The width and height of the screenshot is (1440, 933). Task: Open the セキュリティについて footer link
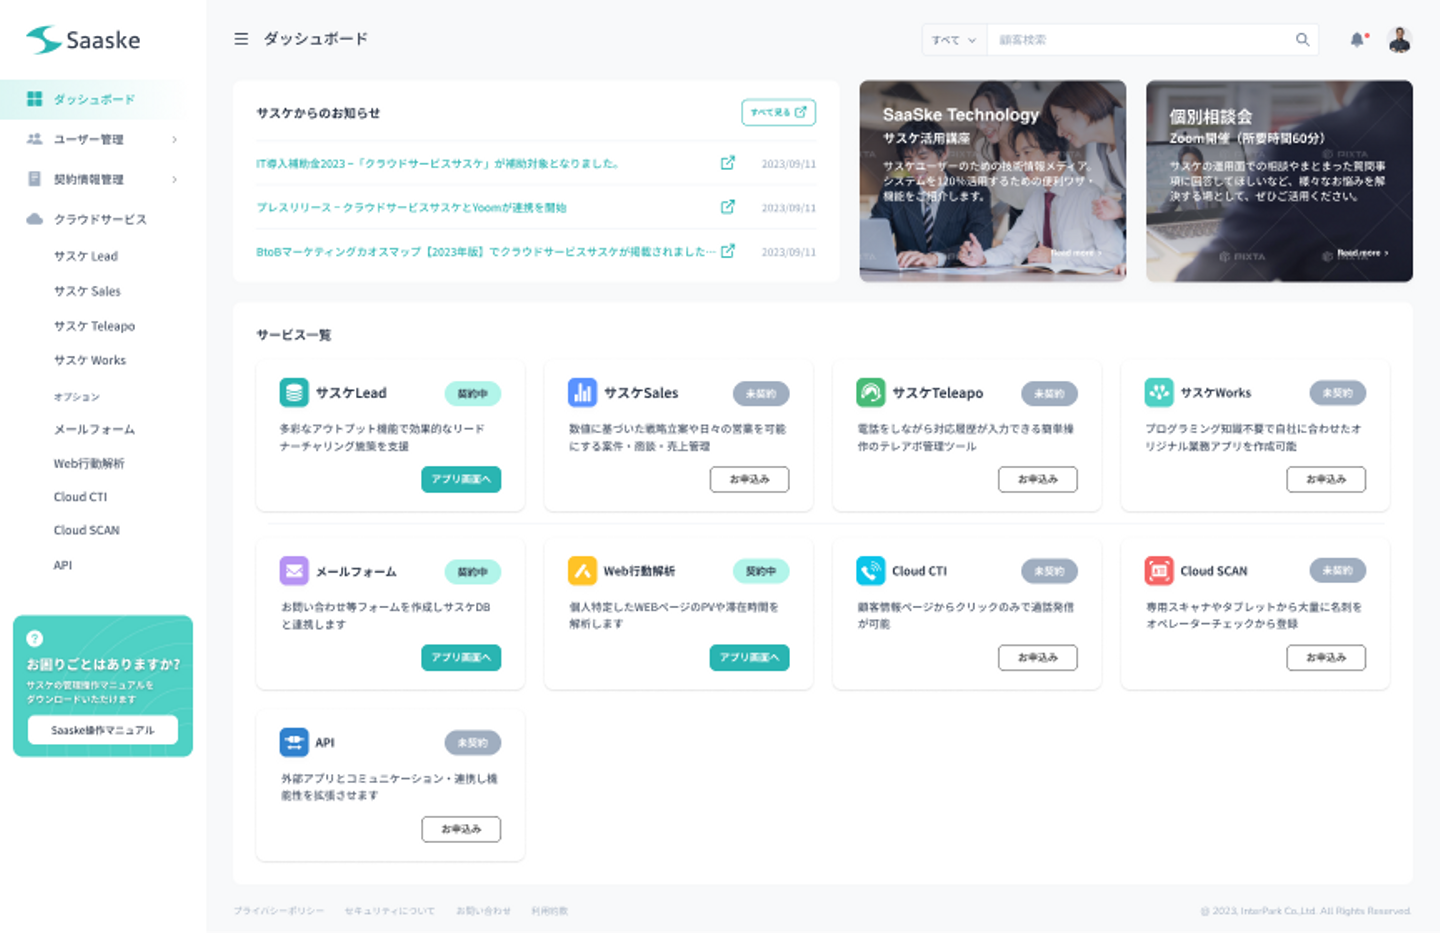[x=390, y=911]
